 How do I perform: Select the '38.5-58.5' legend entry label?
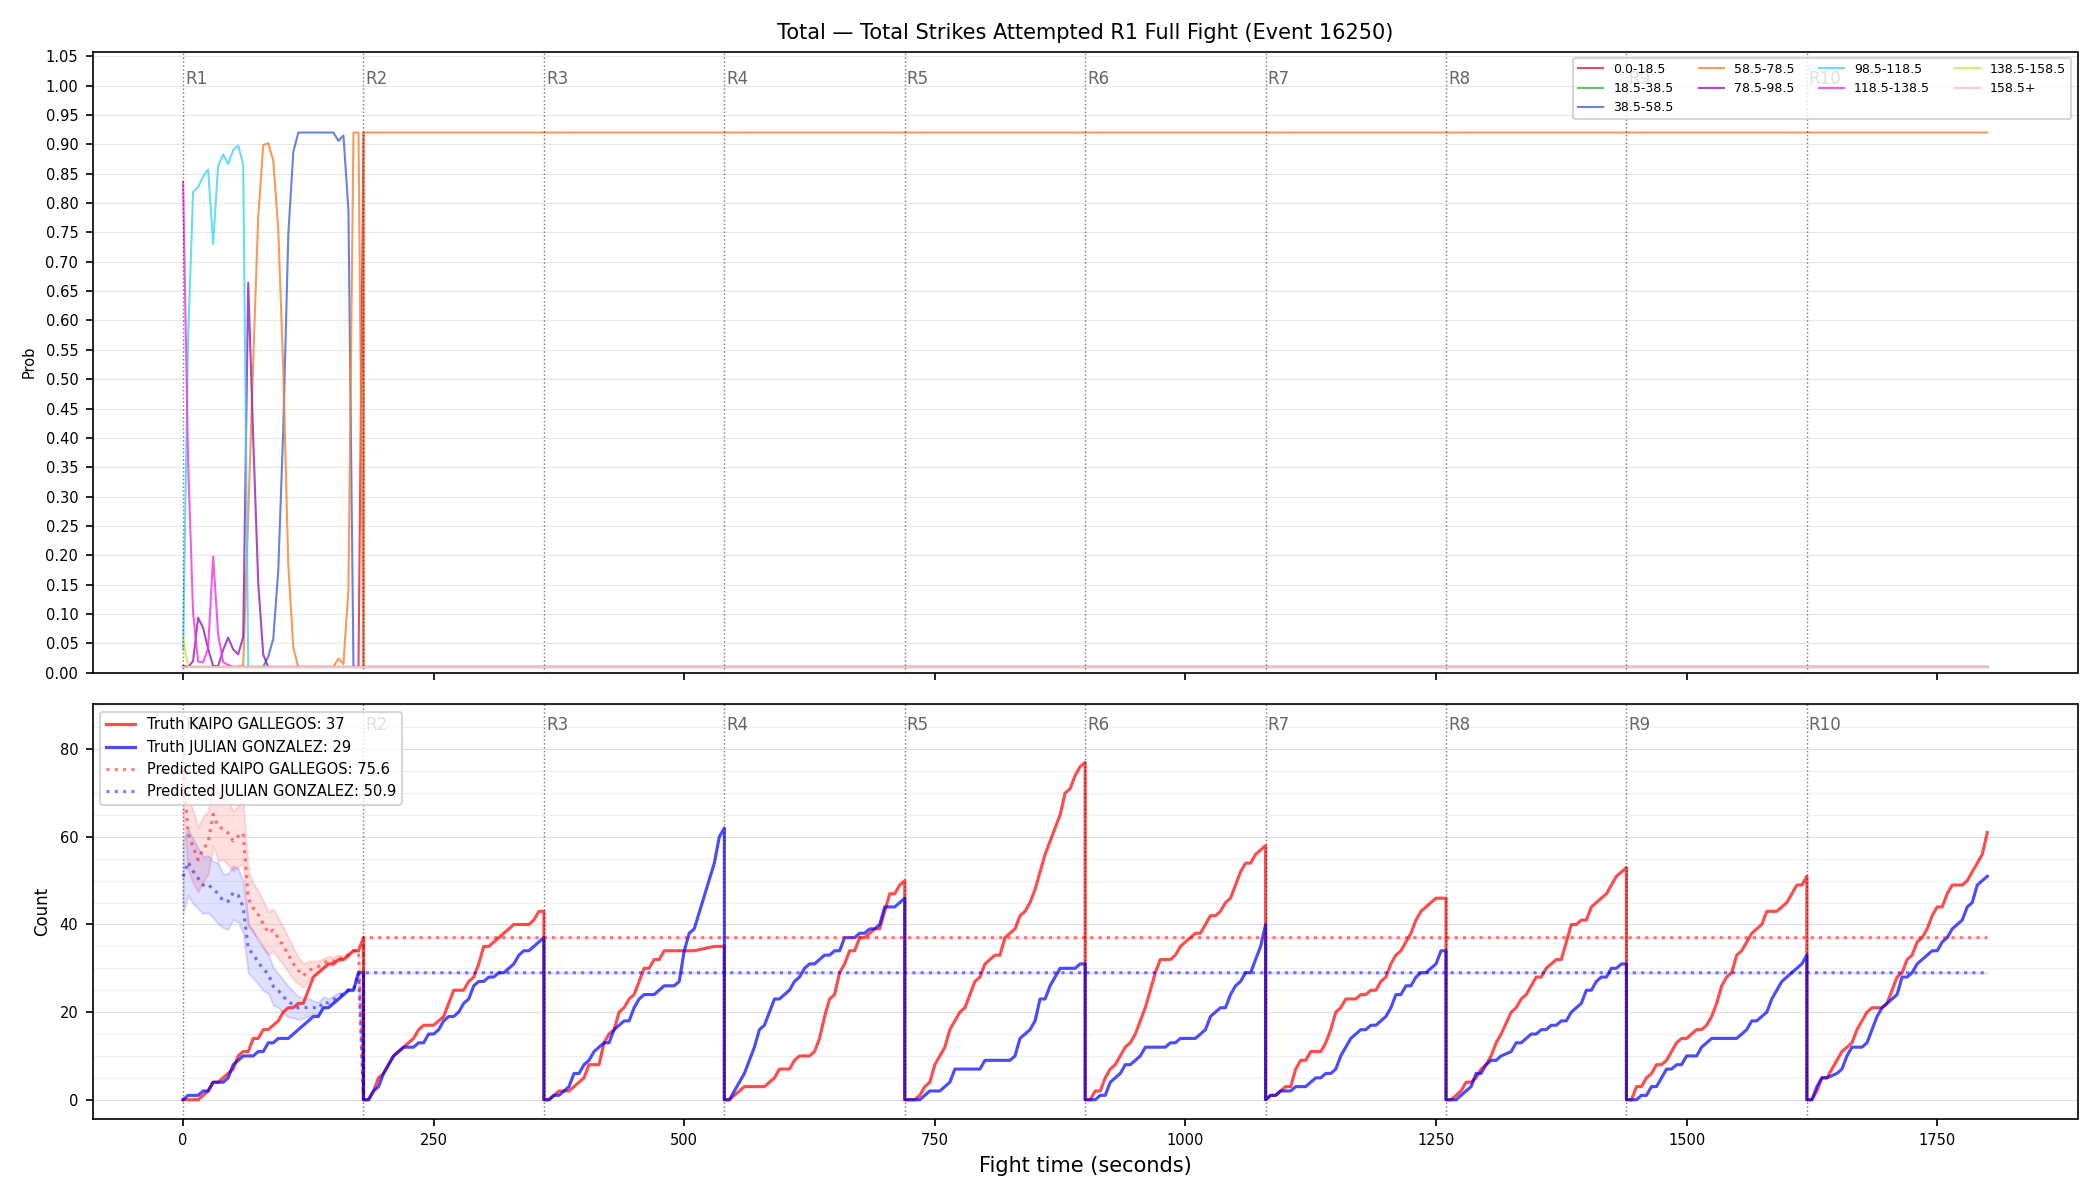coord(1643,107)
